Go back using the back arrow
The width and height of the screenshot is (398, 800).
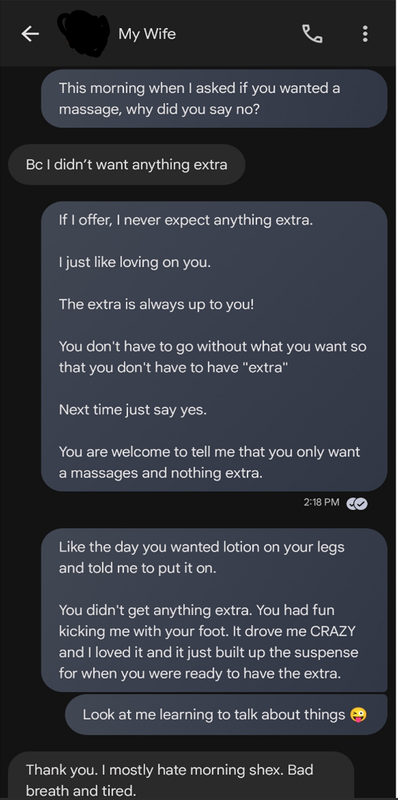(30, 34)
